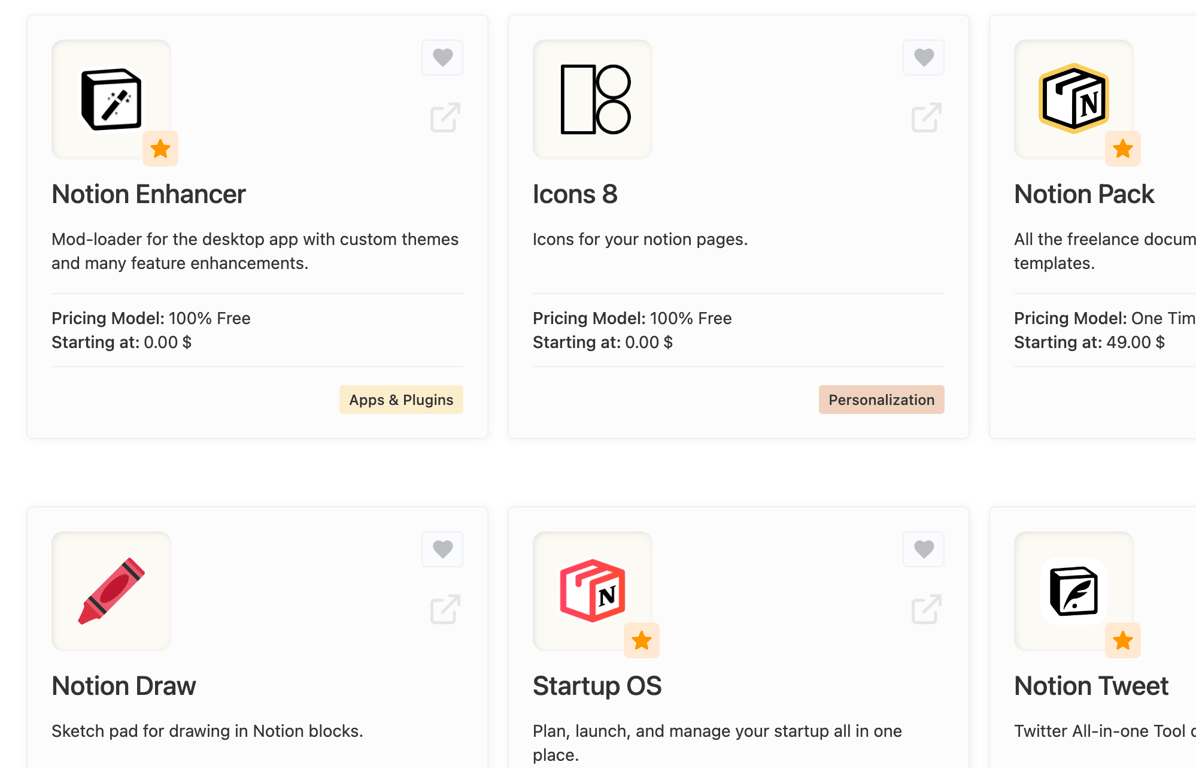Click the Notion Draw crayon icon
Image resolution: width=1196 pixels, height=768 pixels.
(x=111, y=591)
